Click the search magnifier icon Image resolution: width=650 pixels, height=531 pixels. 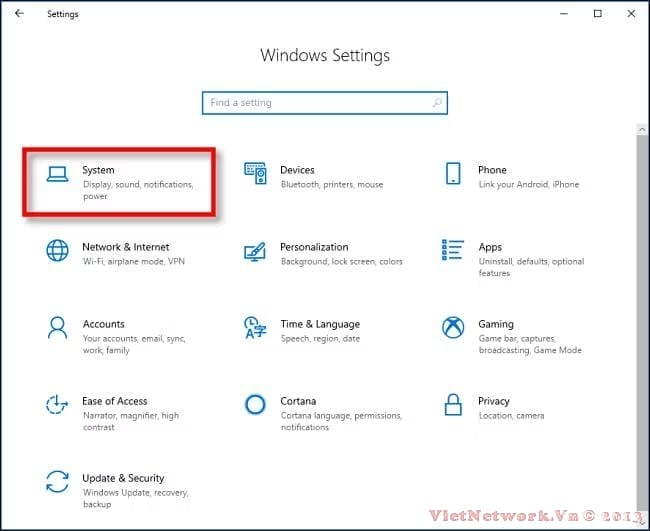pyautogui.click(x=437, y=103)
